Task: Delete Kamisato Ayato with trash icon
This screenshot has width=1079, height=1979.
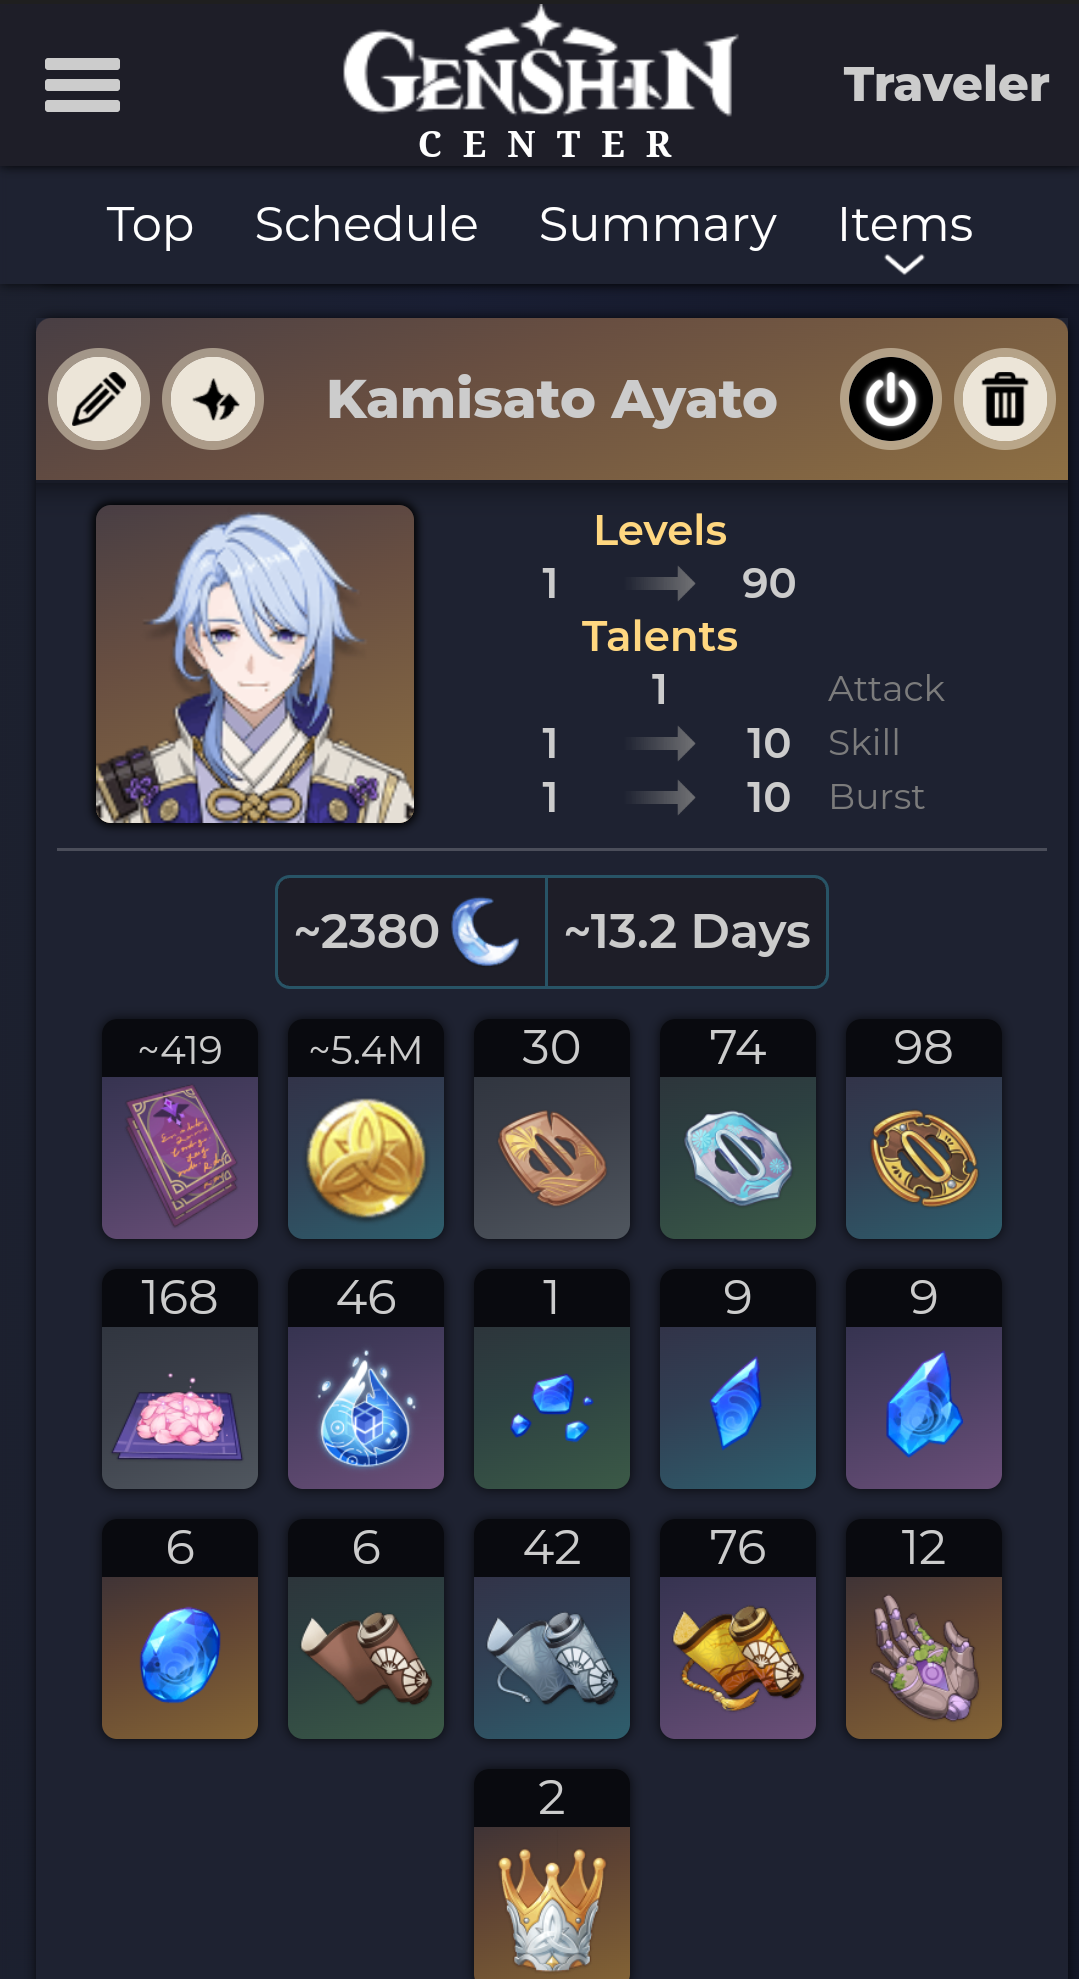Action: coord(1004,399)
